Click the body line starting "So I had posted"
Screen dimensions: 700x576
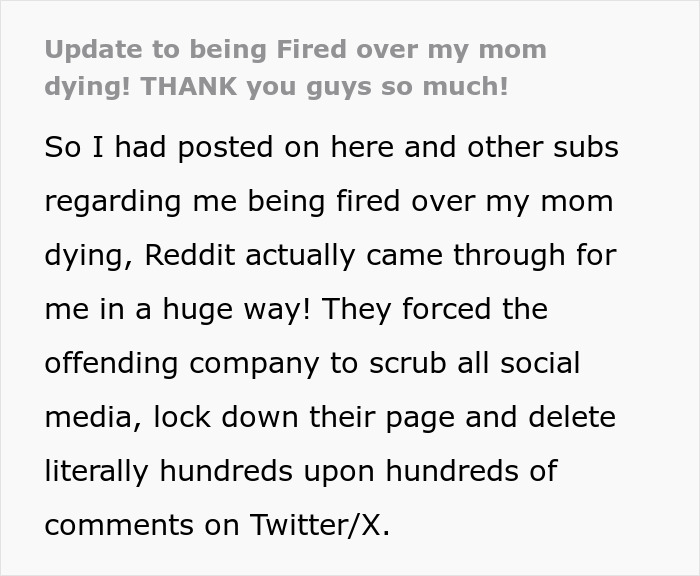pos(331,147)
